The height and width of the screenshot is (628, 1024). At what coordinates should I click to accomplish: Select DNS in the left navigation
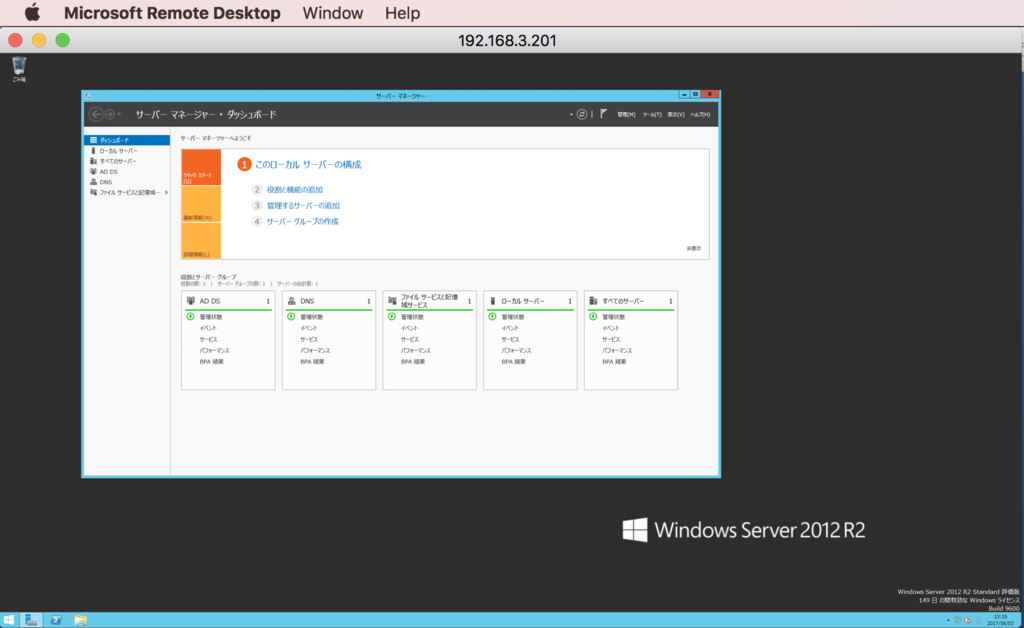click(127, 182)
